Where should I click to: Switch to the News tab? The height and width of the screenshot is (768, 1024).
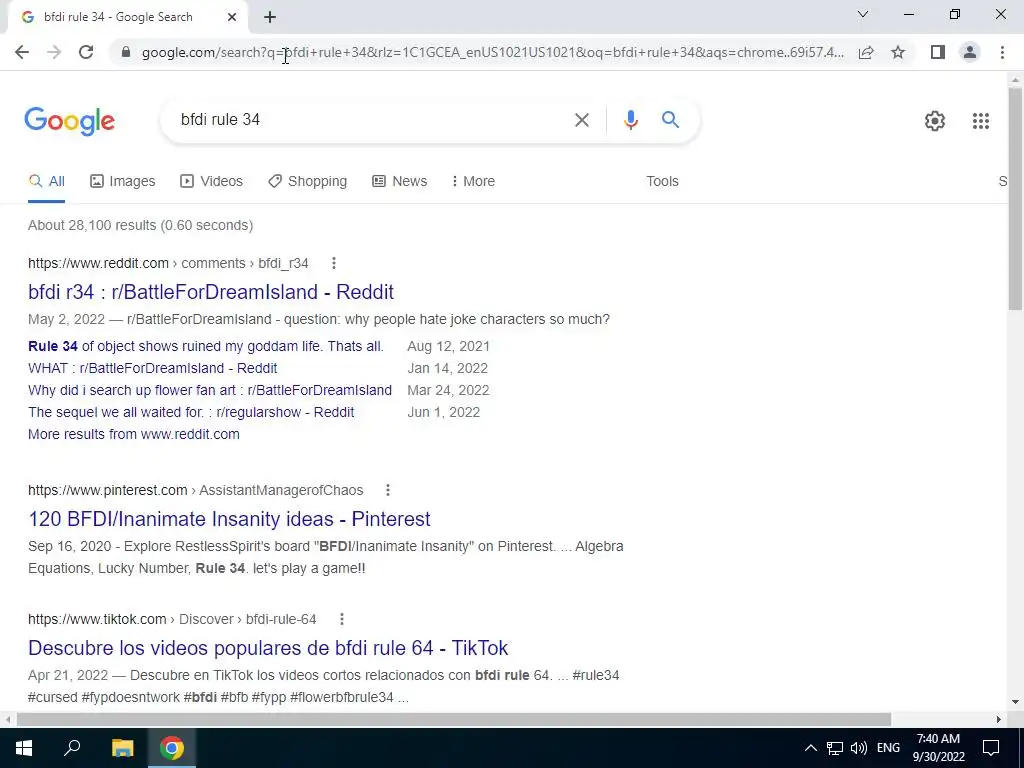point(400,182)
